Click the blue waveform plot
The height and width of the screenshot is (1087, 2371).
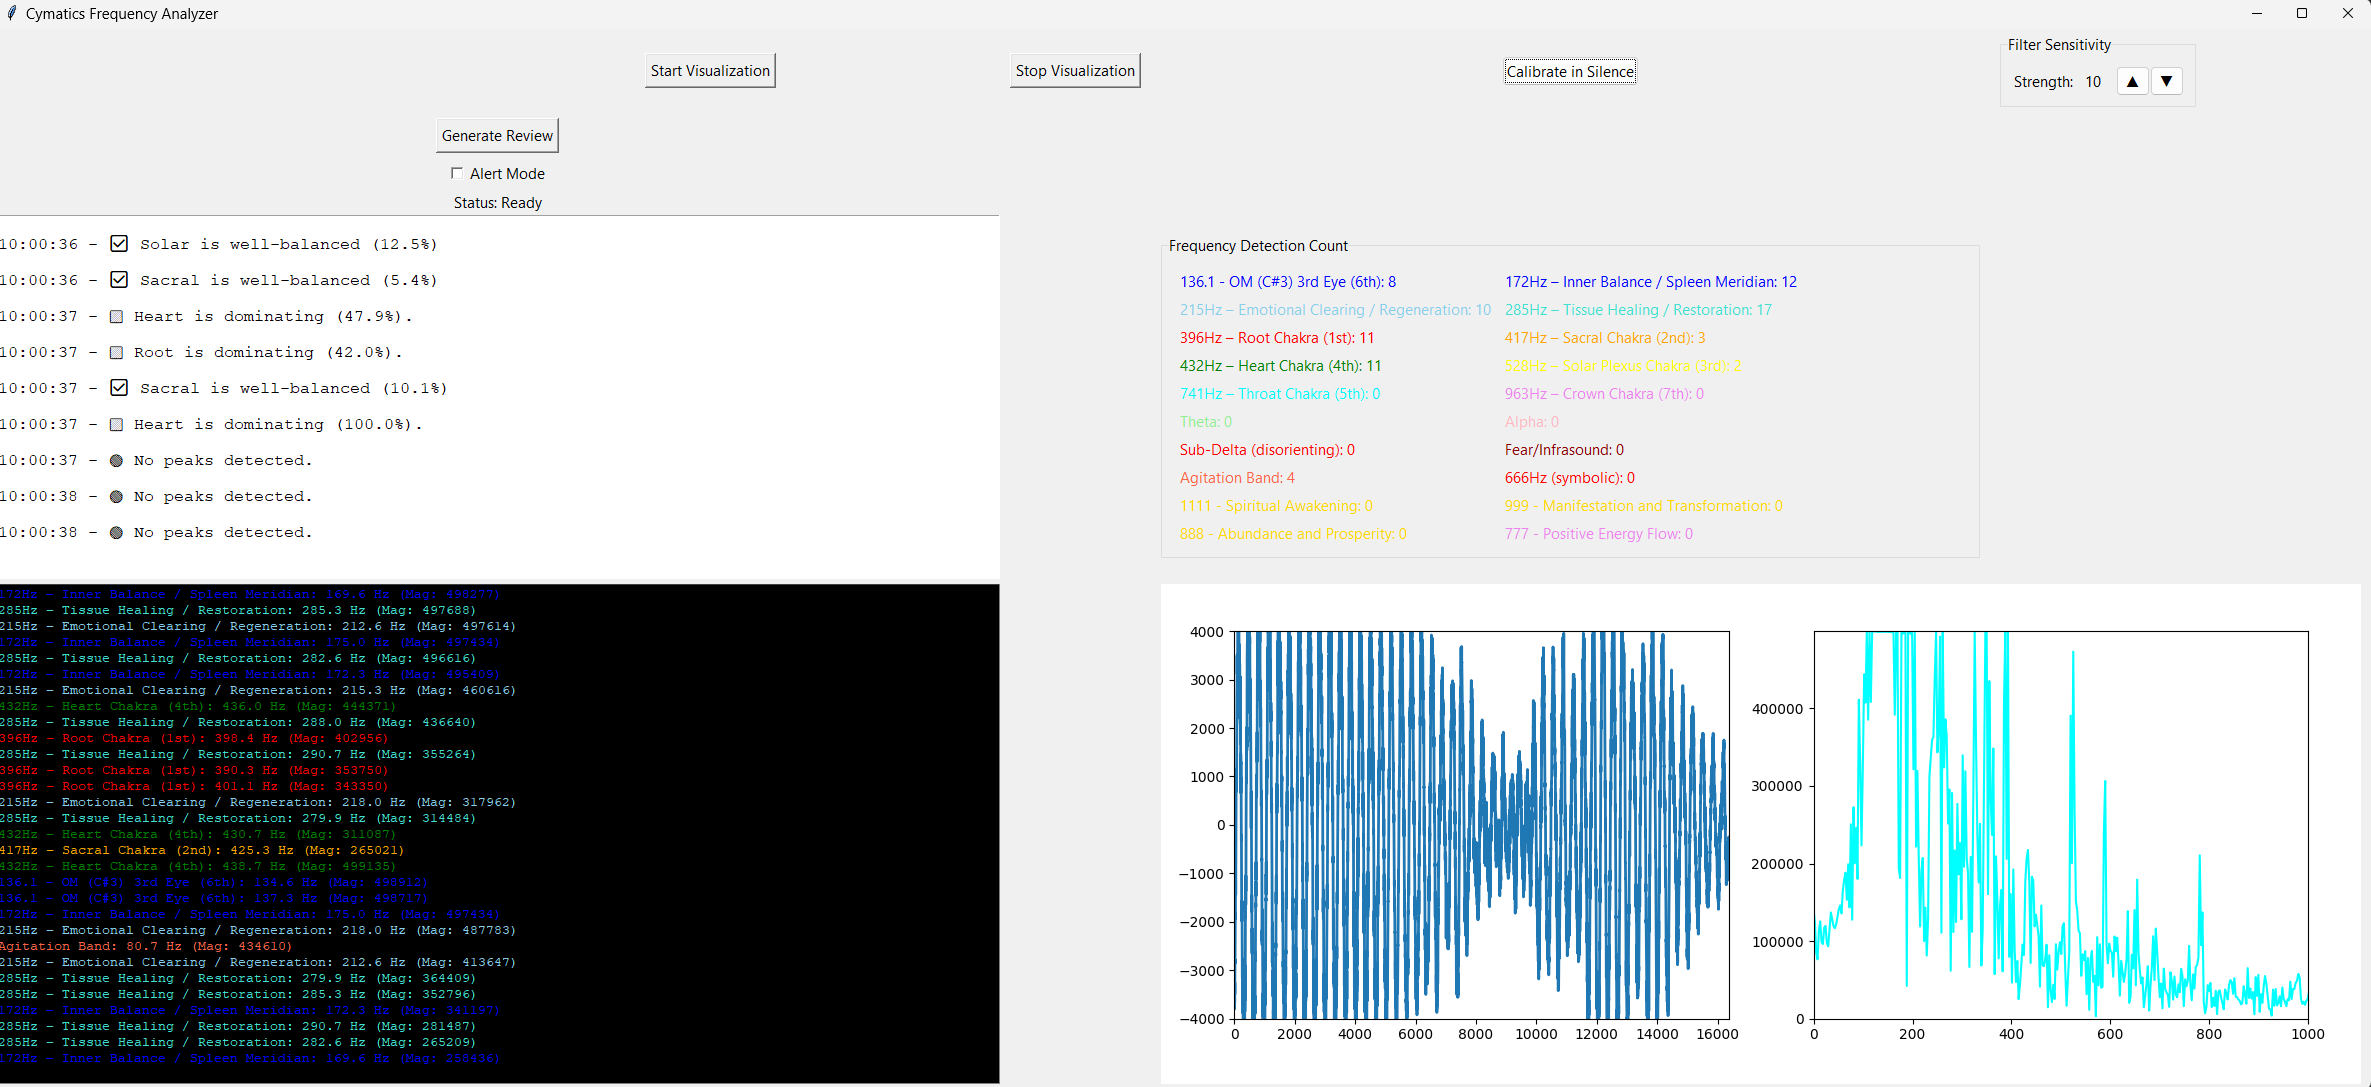[1481, 825]
